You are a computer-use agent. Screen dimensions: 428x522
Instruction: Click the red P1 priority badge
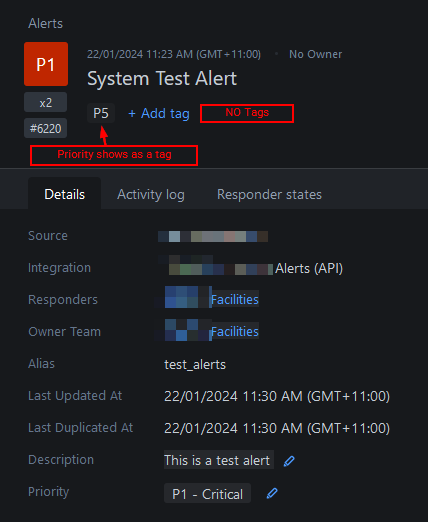pos(46,64)
